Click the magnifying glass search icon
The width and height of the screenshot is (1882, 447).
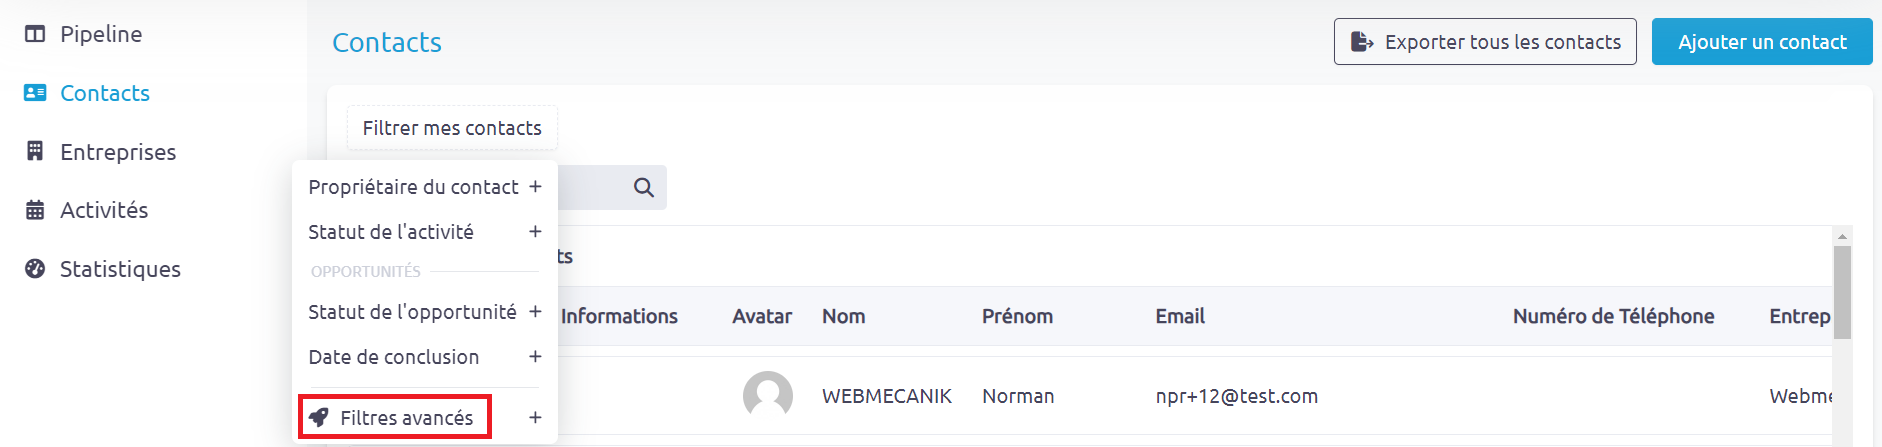644,187
